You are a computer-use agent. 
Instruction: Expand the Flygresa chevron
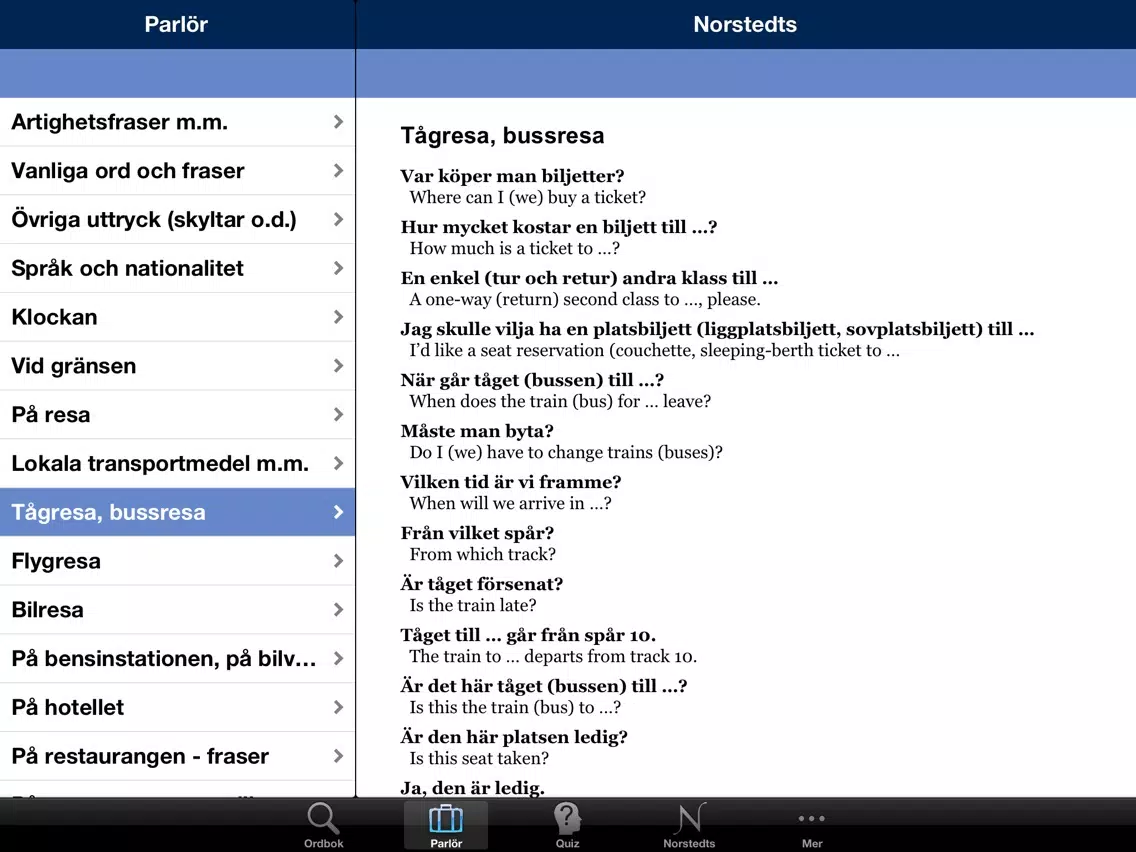pyautogui.click(x=338, y=561)
